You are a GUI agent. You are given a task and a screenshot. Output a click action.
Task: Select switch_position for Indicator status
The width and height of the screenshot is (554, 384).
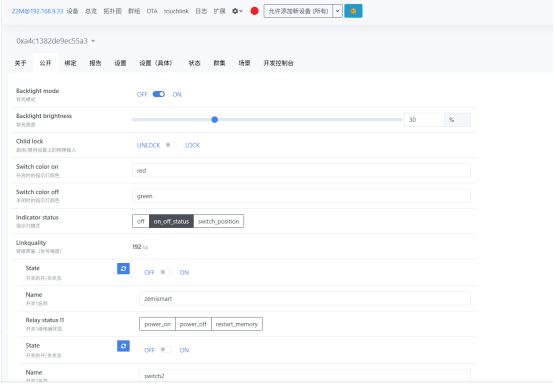(x=218, y=221)
